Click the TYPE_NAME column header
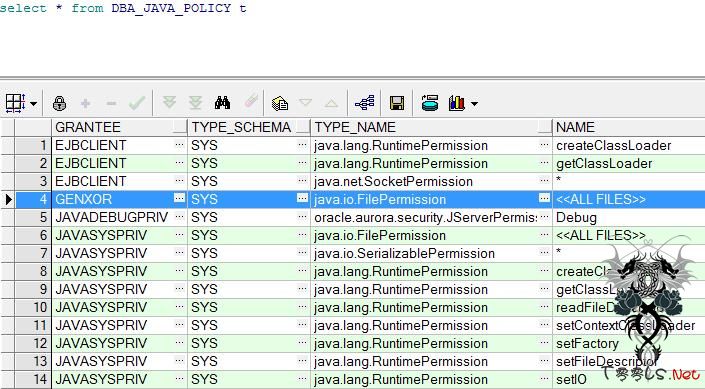Screen dimensions: 705x389 click(x=431, y=127)
